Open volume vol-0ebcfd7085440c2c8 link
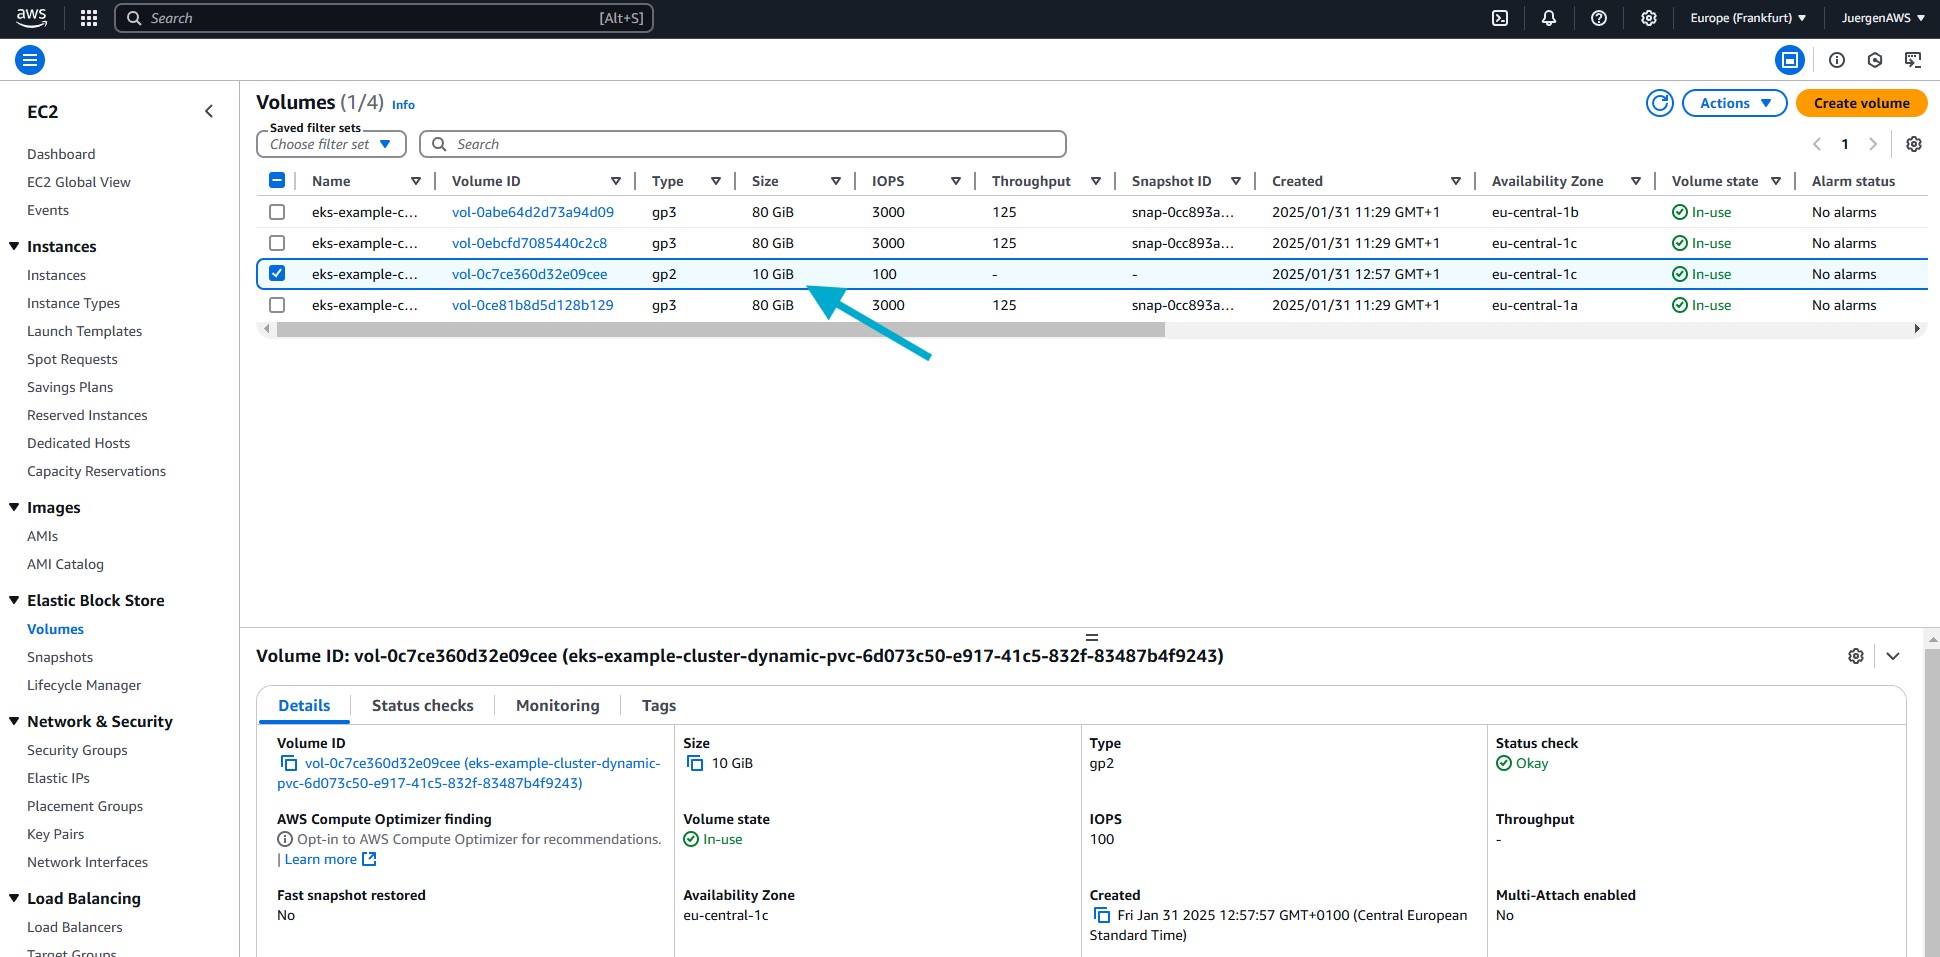Screen dimensions: 1940x957 point(530,243)
